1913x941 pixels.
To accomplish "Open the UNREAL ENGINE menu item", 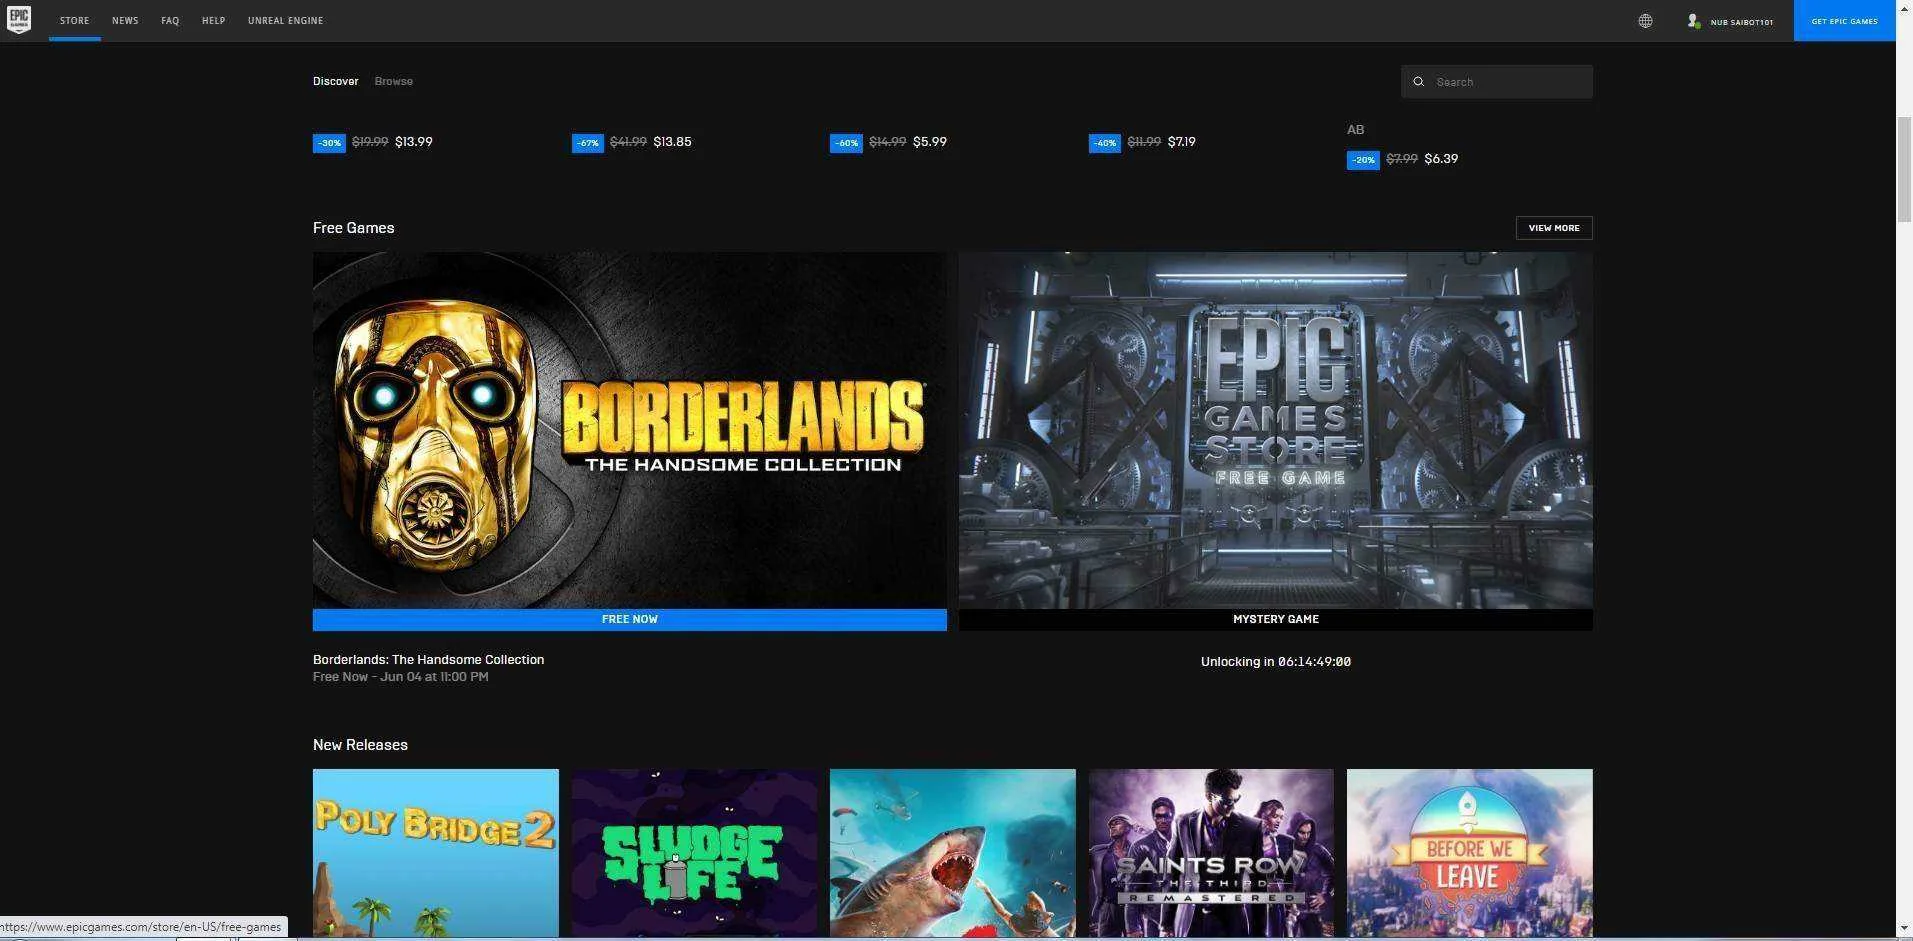I will (285, 21).
